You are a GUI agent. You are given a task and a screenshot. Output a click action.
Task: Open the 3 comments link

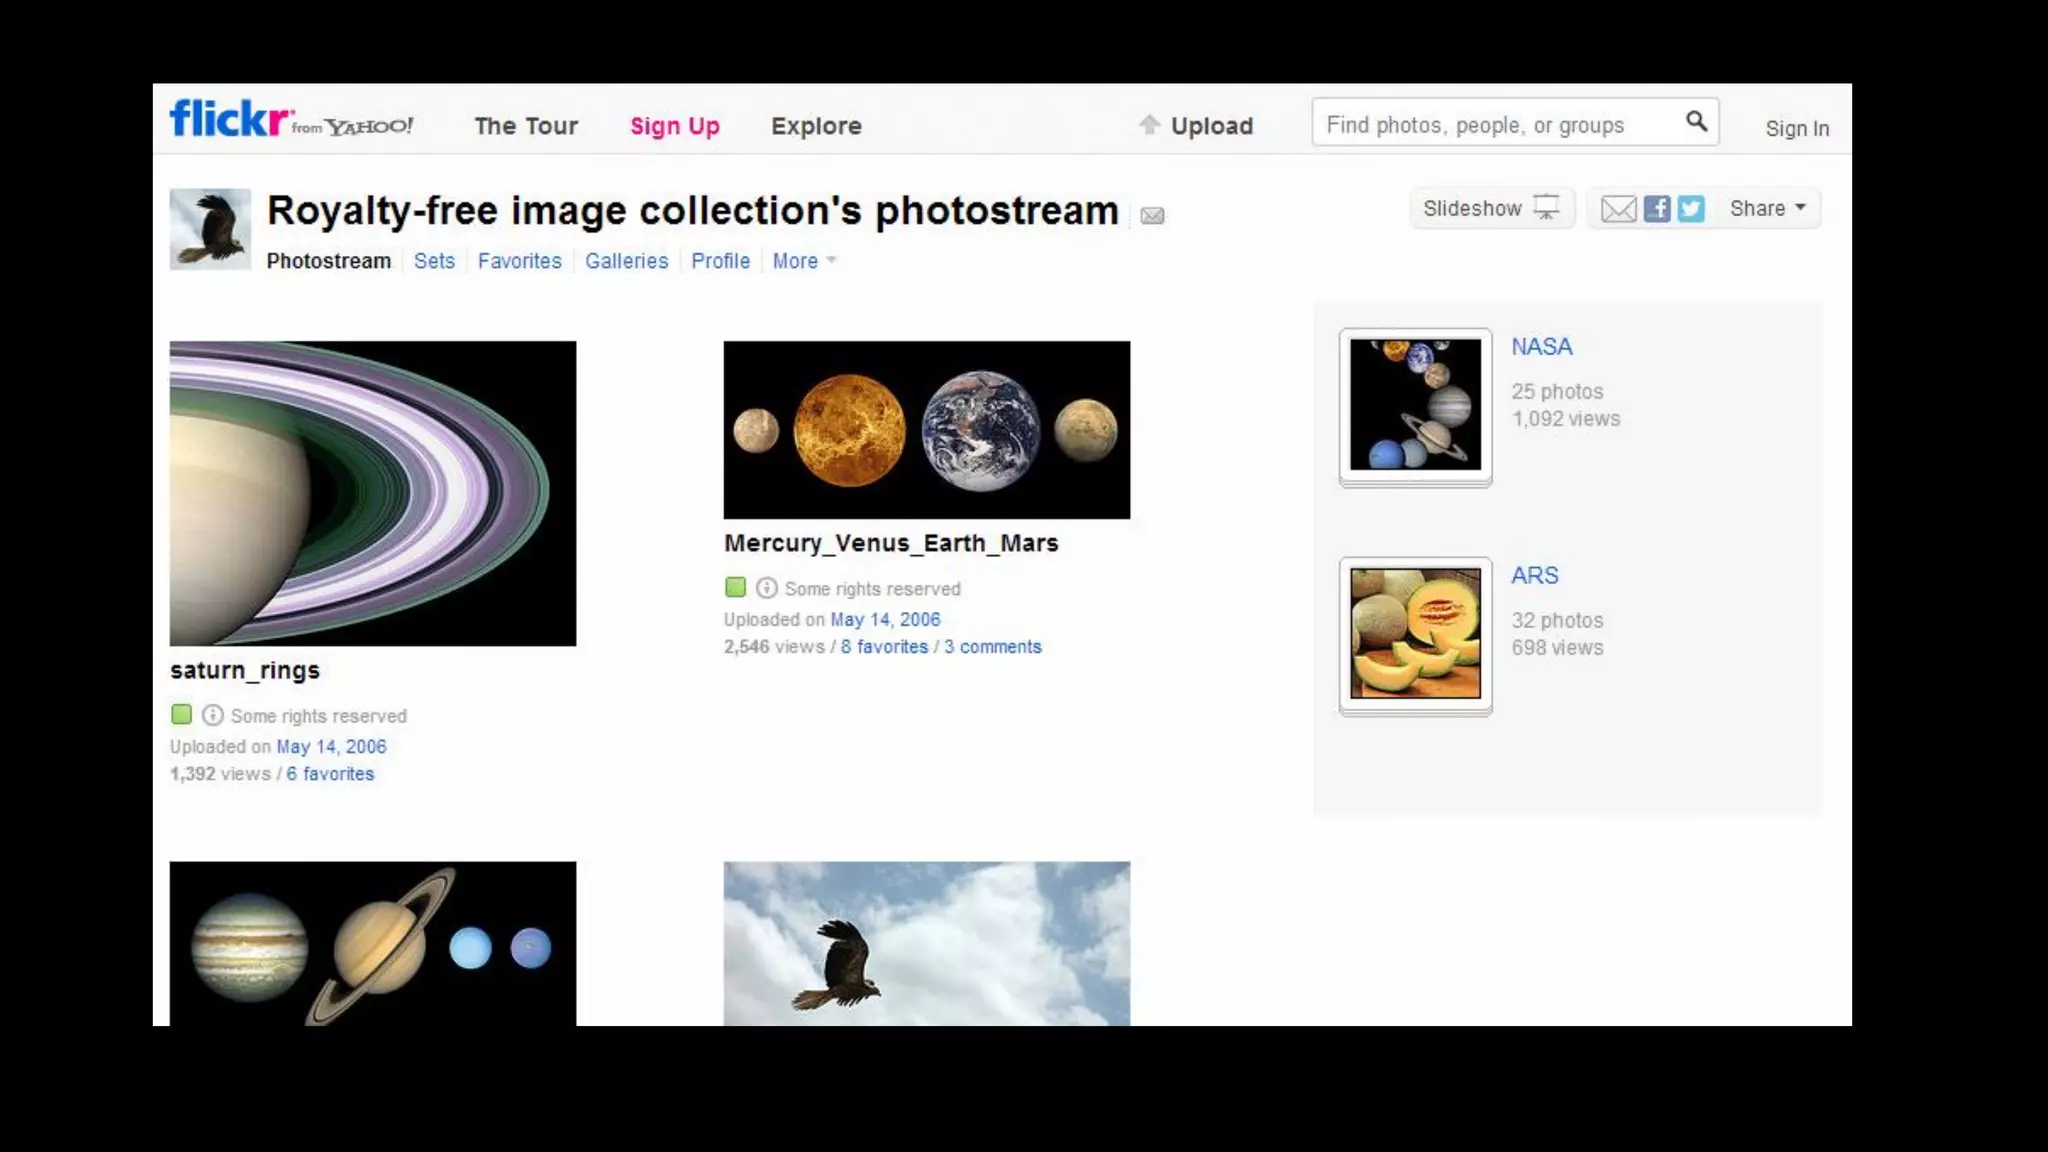pyautogui.click(x=992, y=647)
